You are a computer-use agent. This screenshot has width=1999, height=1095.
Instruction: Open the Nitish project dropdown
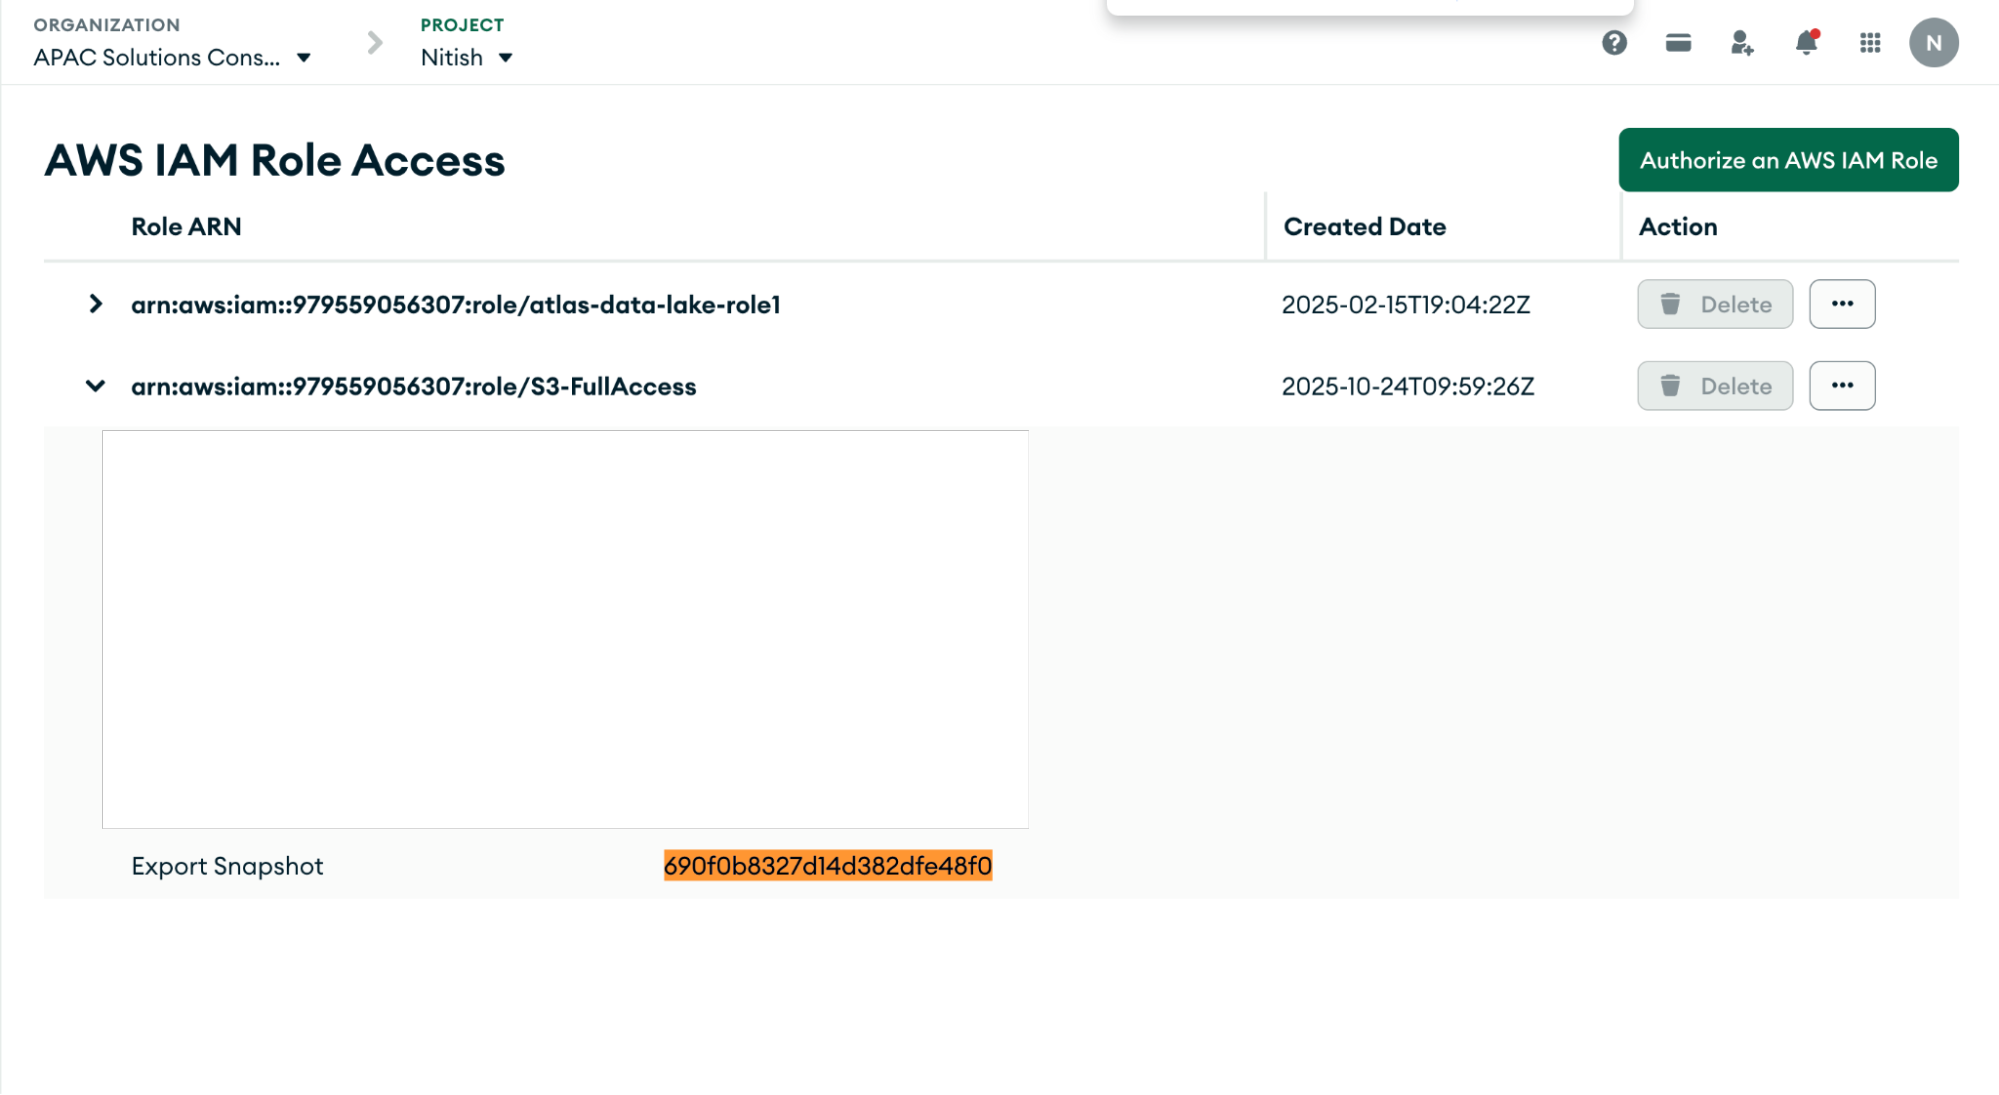coord(467,58)
